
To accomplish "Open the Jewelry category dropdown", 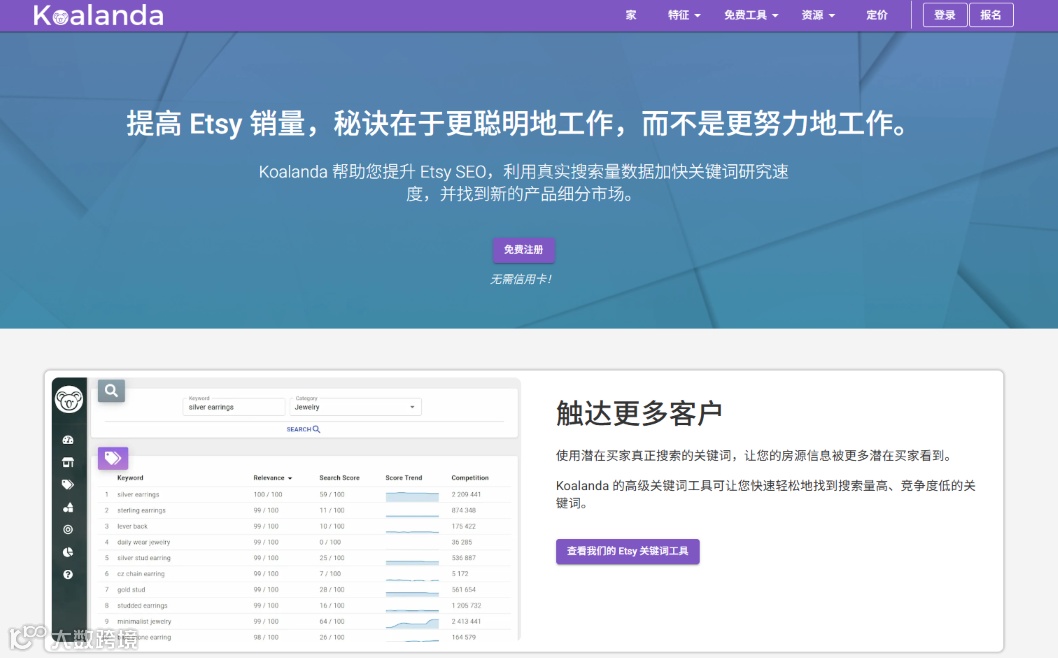I will pyautogui.click(x=355, y=406).
